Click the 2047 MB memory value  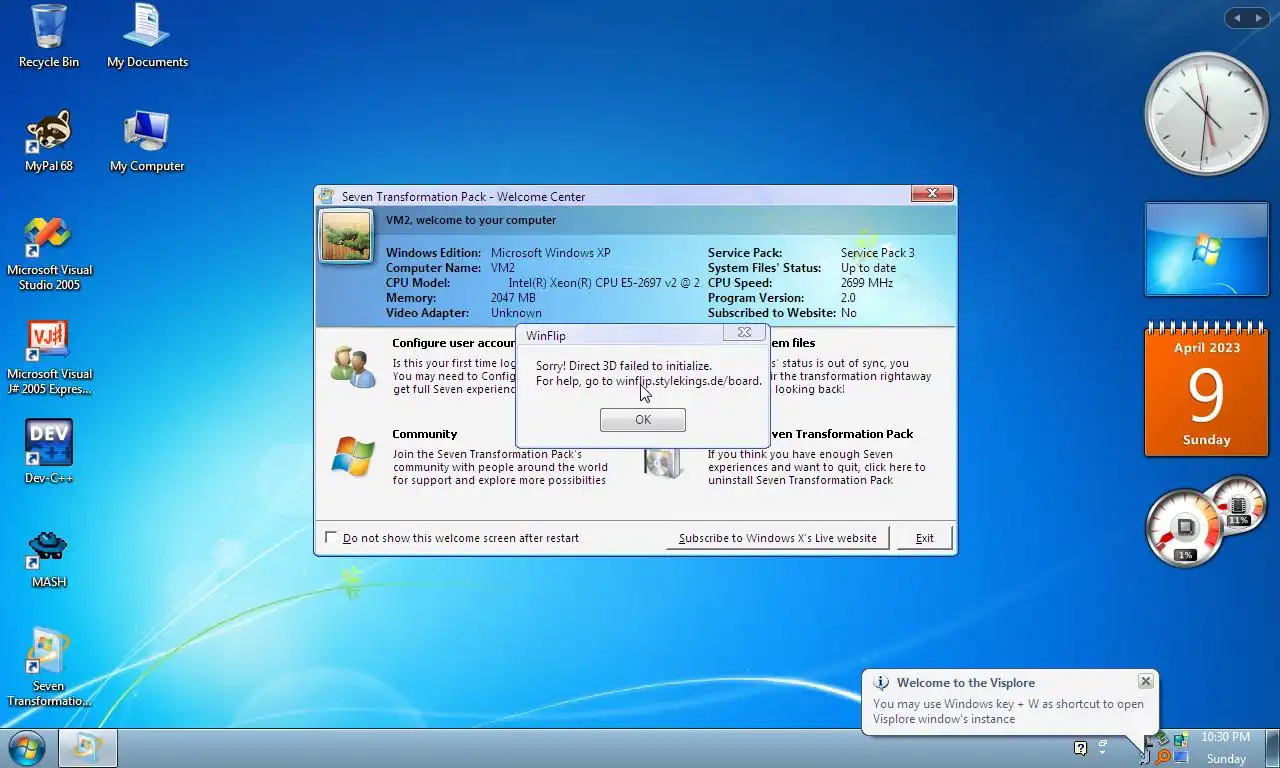pyautogui.click(x=513, y=298)
